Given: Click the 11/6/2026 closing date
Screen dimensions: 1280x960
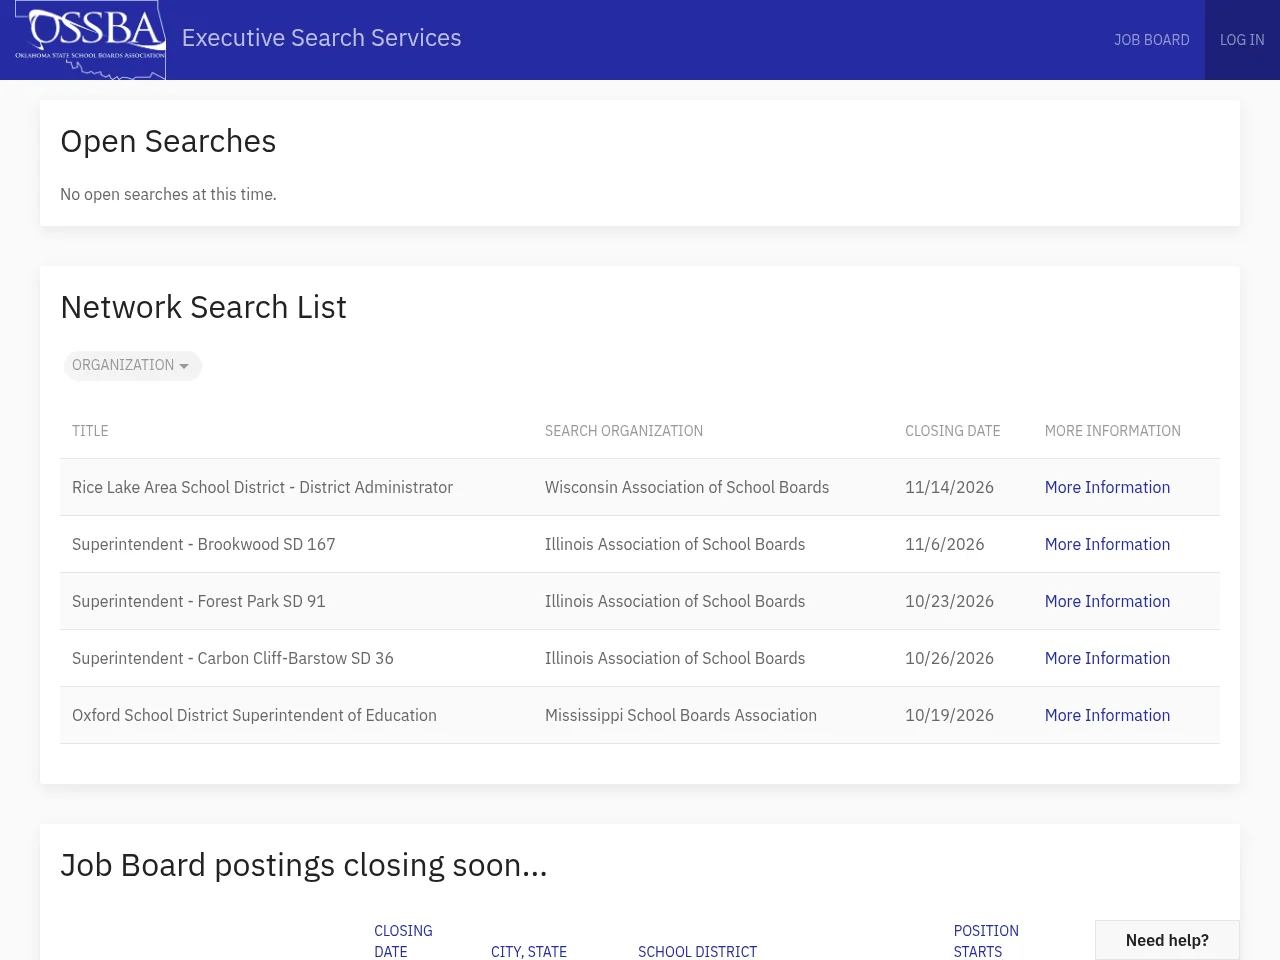Looking at the screenshot, I should click(944, 544).
